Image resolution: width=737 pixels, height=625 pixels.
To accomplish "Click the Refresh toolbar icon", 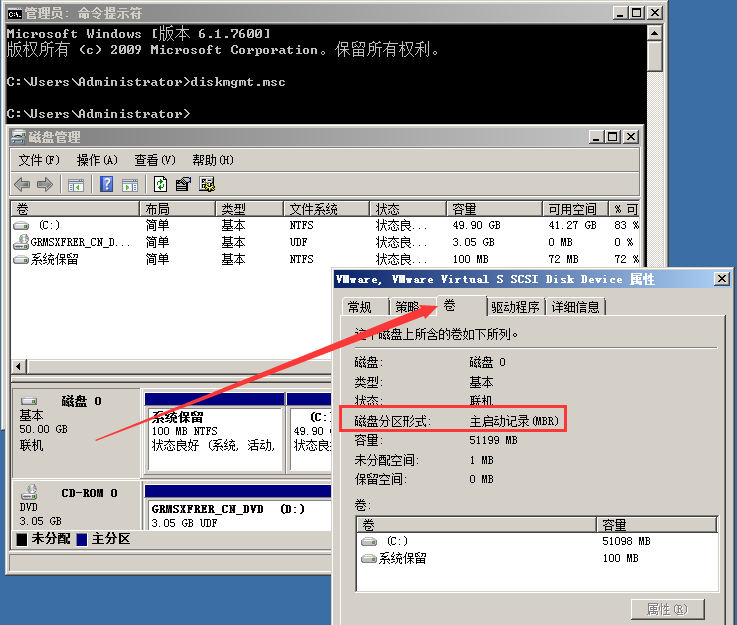I will point(160,184).
